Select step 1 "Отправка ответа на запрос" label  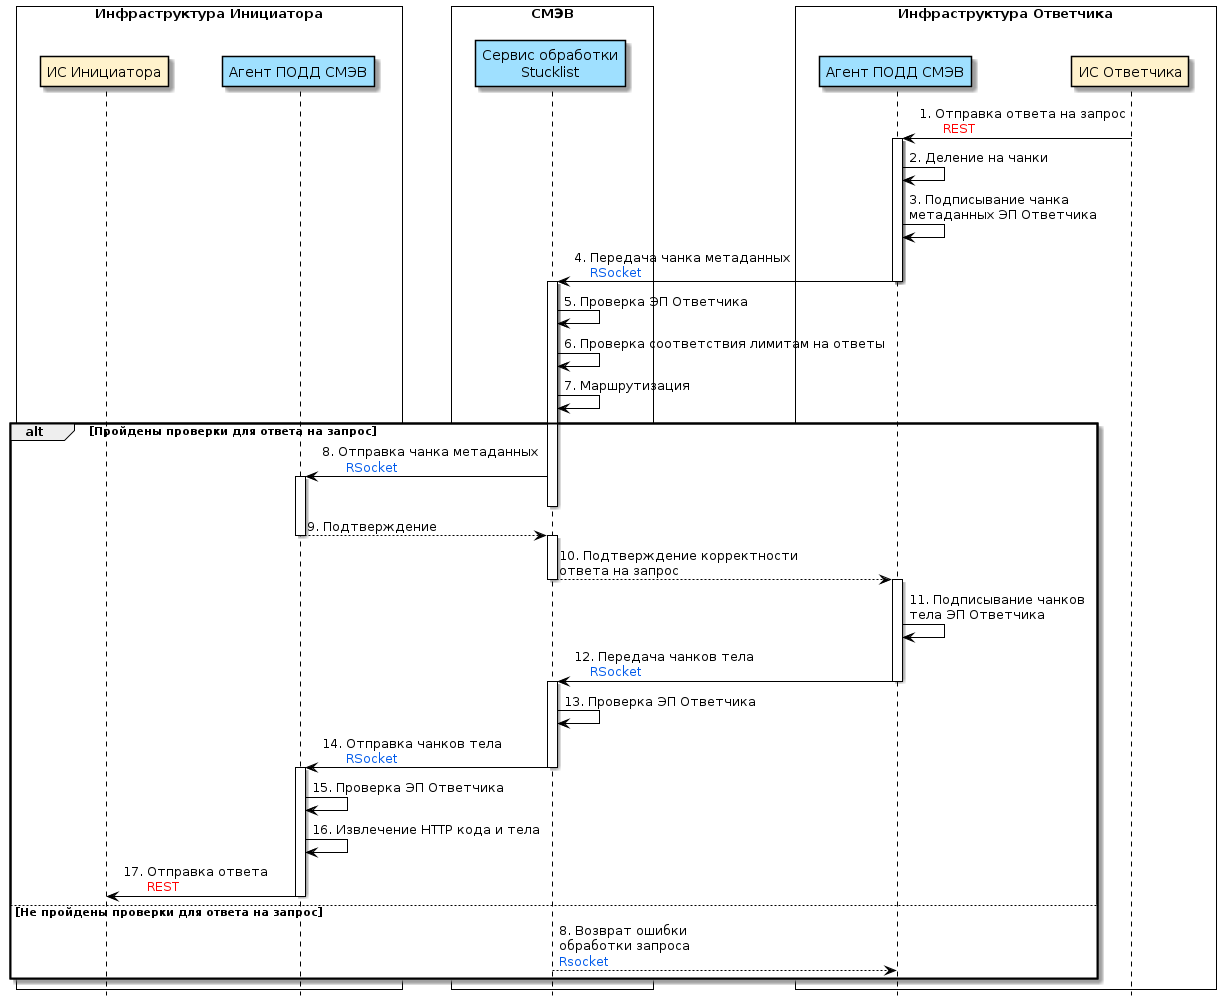point(1022,114)
